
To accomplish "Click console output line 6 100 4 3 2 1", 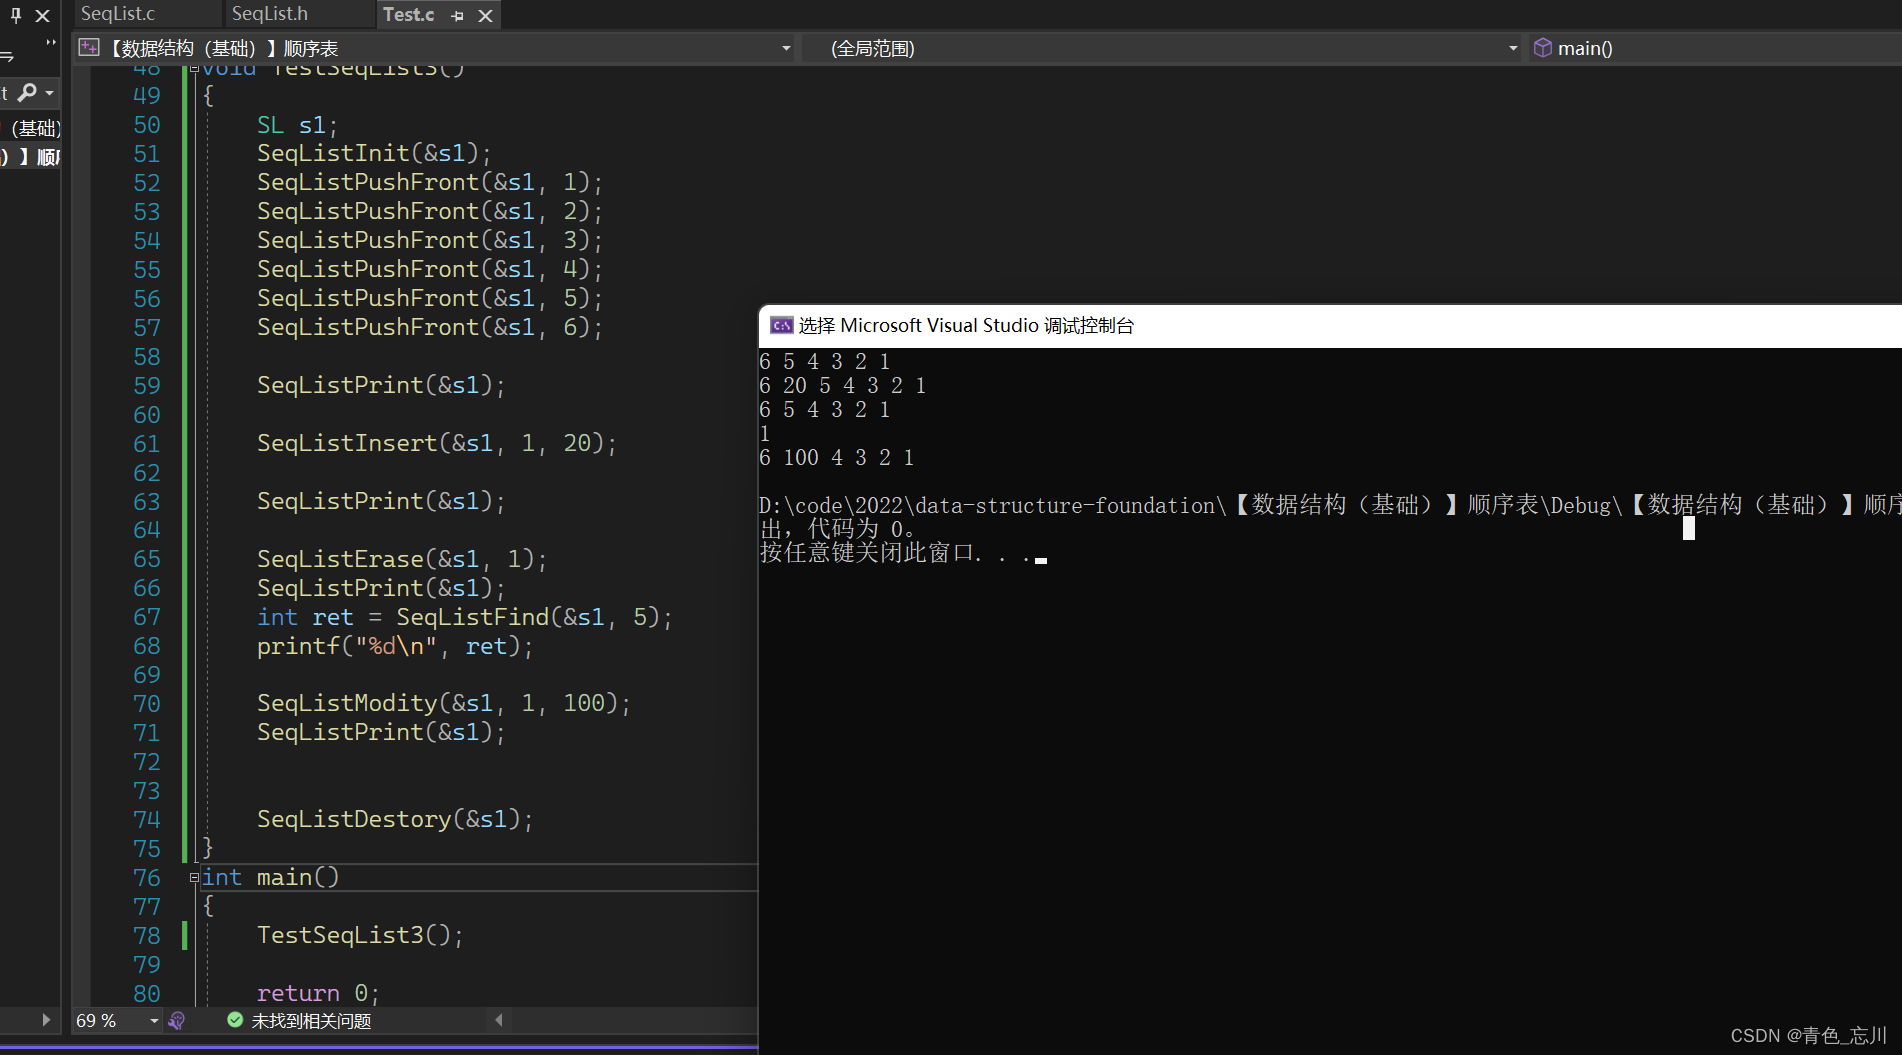I will coord(837,458).
